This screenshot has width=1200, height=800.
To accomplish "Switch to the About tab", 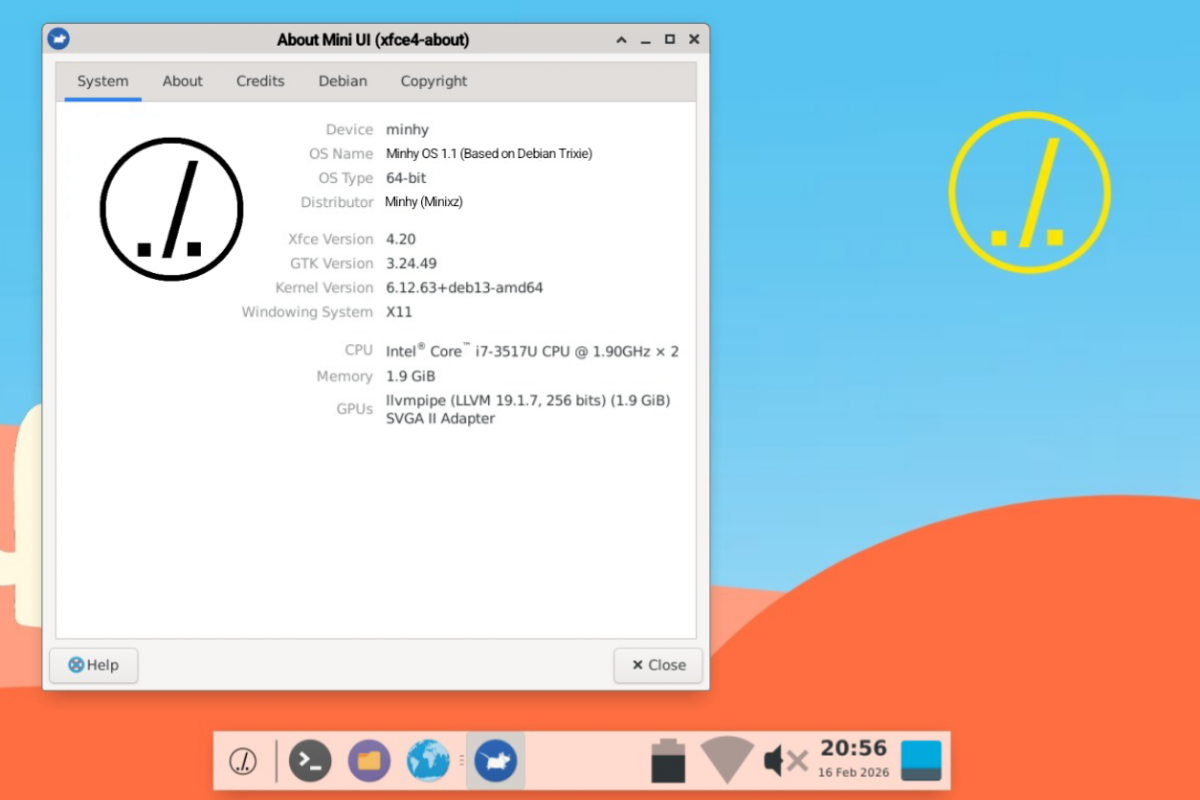I will tap(182, 81).
